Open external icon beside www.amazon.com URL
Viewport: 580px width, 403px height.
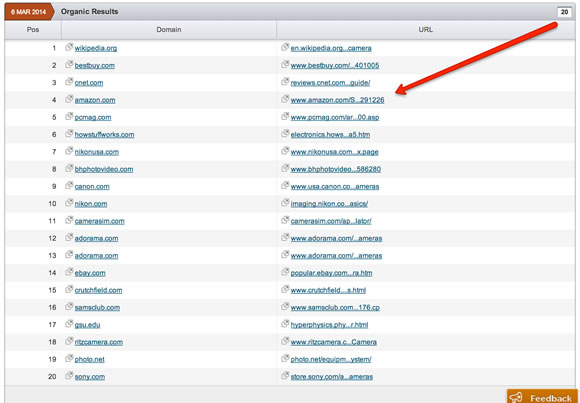point(285,99)
